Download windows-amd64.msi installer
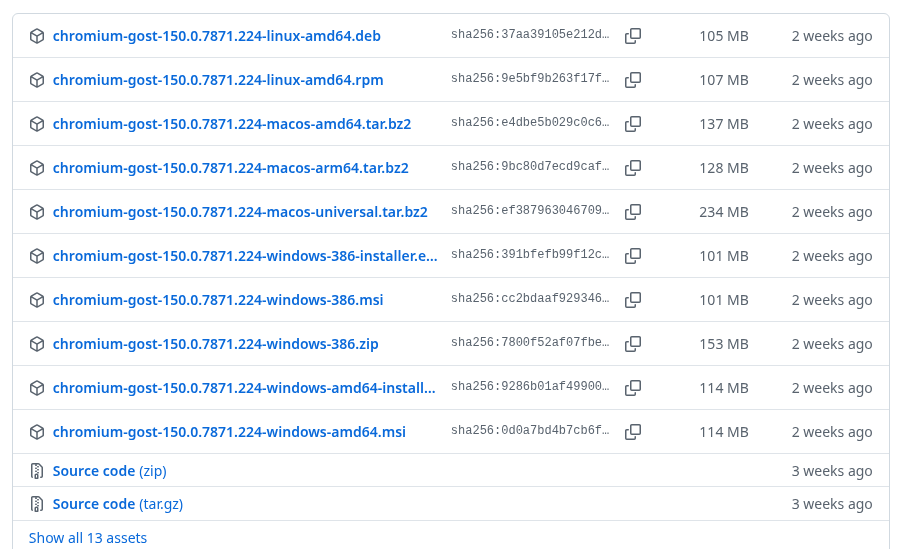This screenshot has width=906, height=549. click(x=229, y=432)
